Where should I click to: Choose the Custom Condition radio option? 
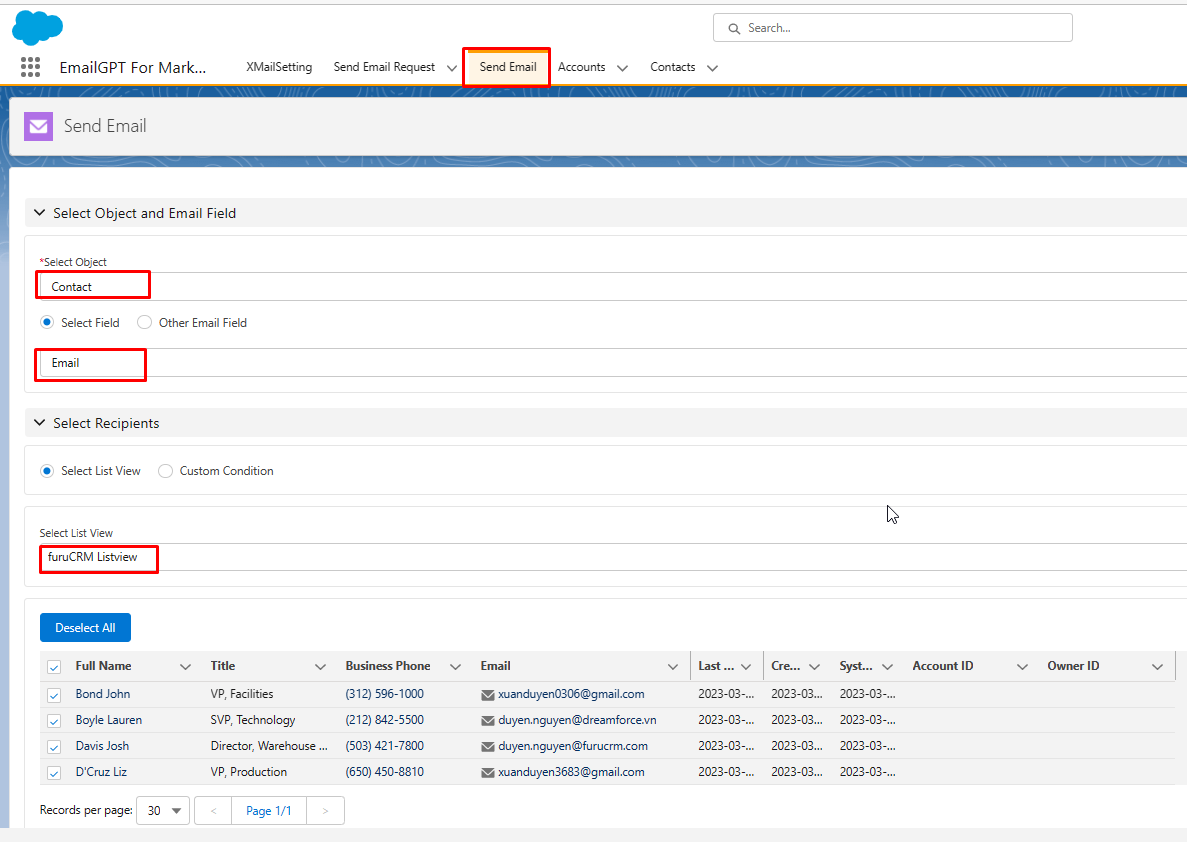coord(165,471)
